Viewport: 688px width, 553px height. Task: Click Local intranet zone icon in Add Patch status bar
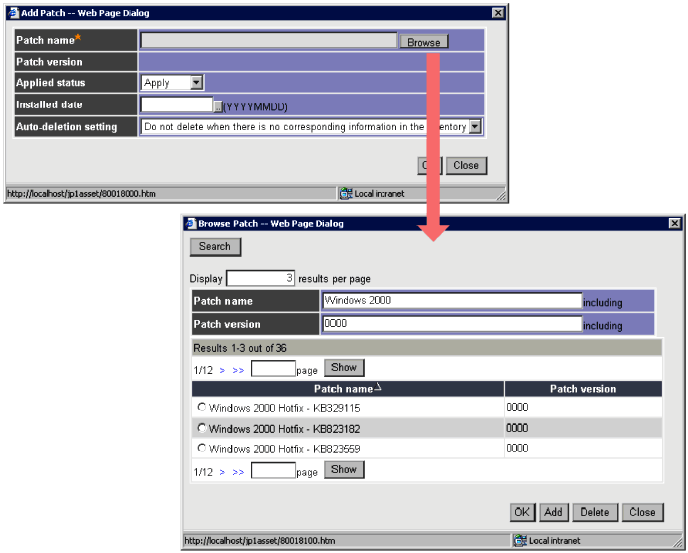click(346, 194)
